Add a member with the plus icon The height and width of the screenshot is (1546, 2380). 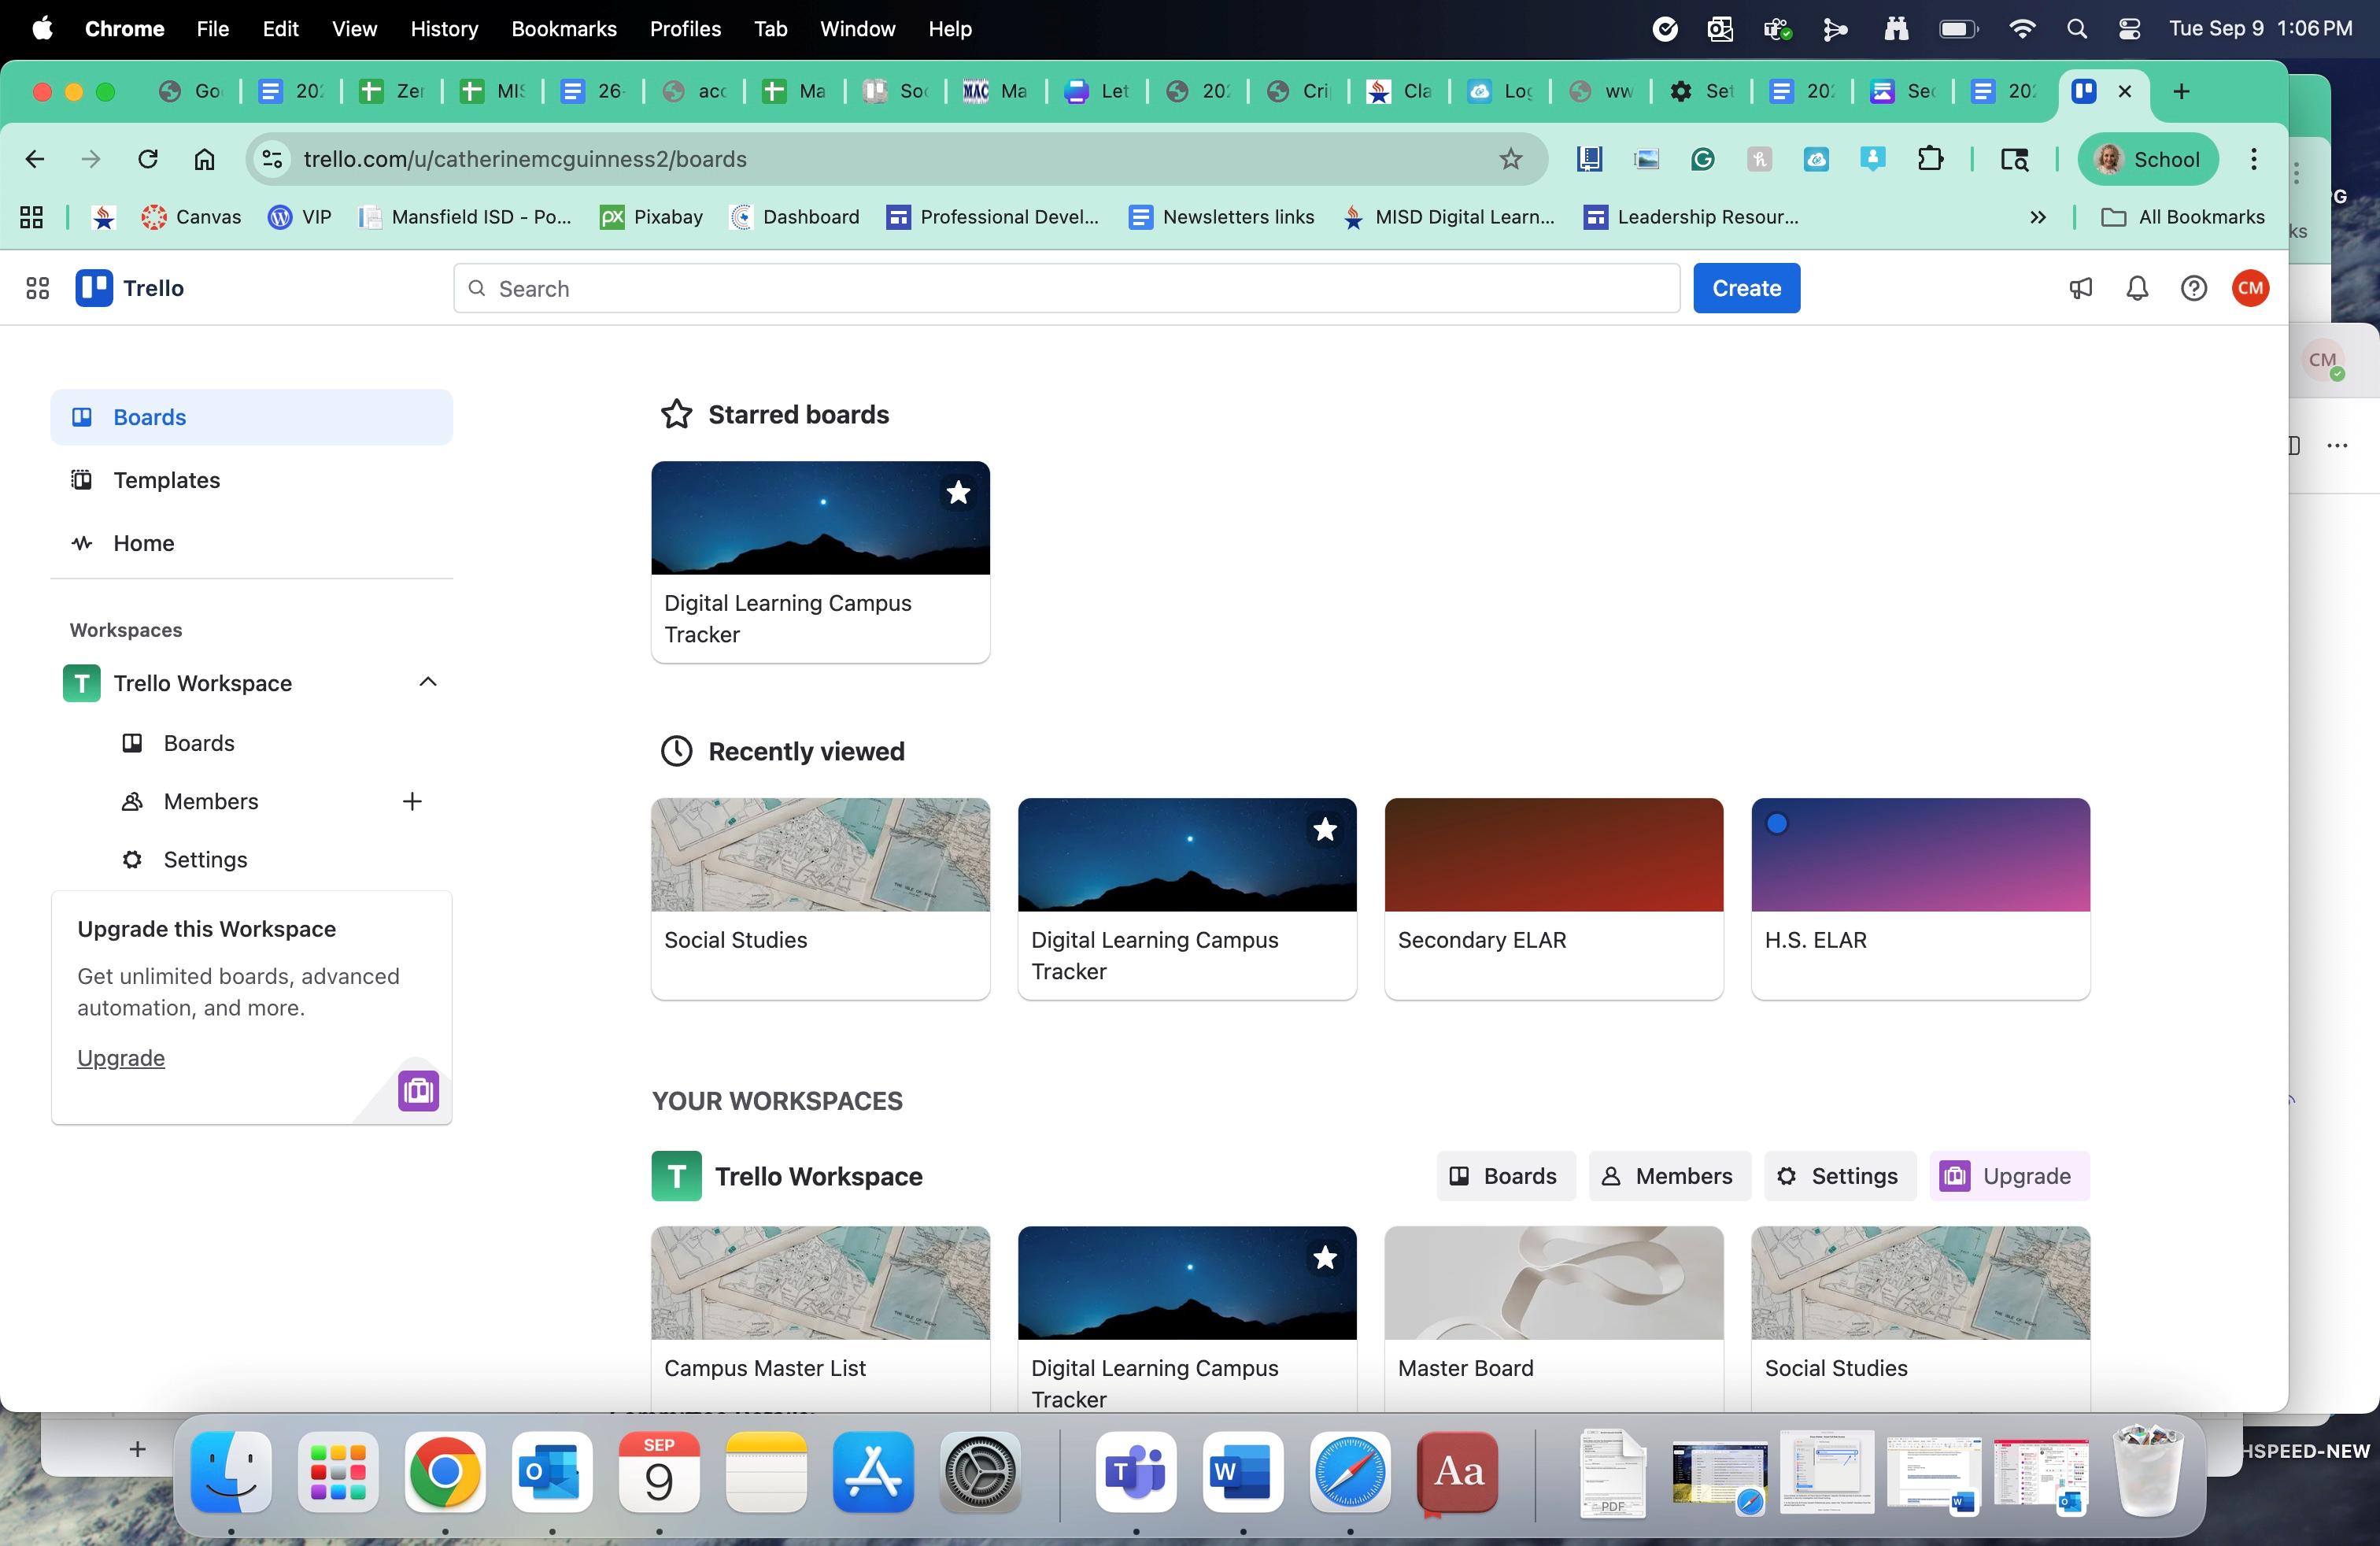point(412,801)
